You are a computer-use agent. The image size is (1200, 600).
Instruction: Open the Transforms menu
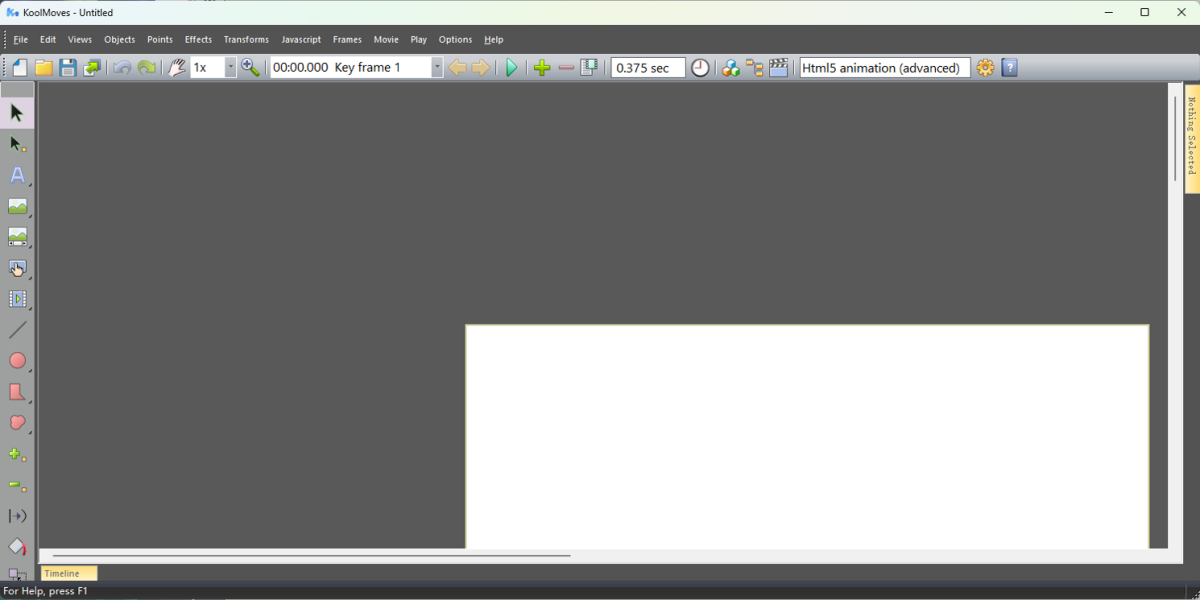[246, 40]
